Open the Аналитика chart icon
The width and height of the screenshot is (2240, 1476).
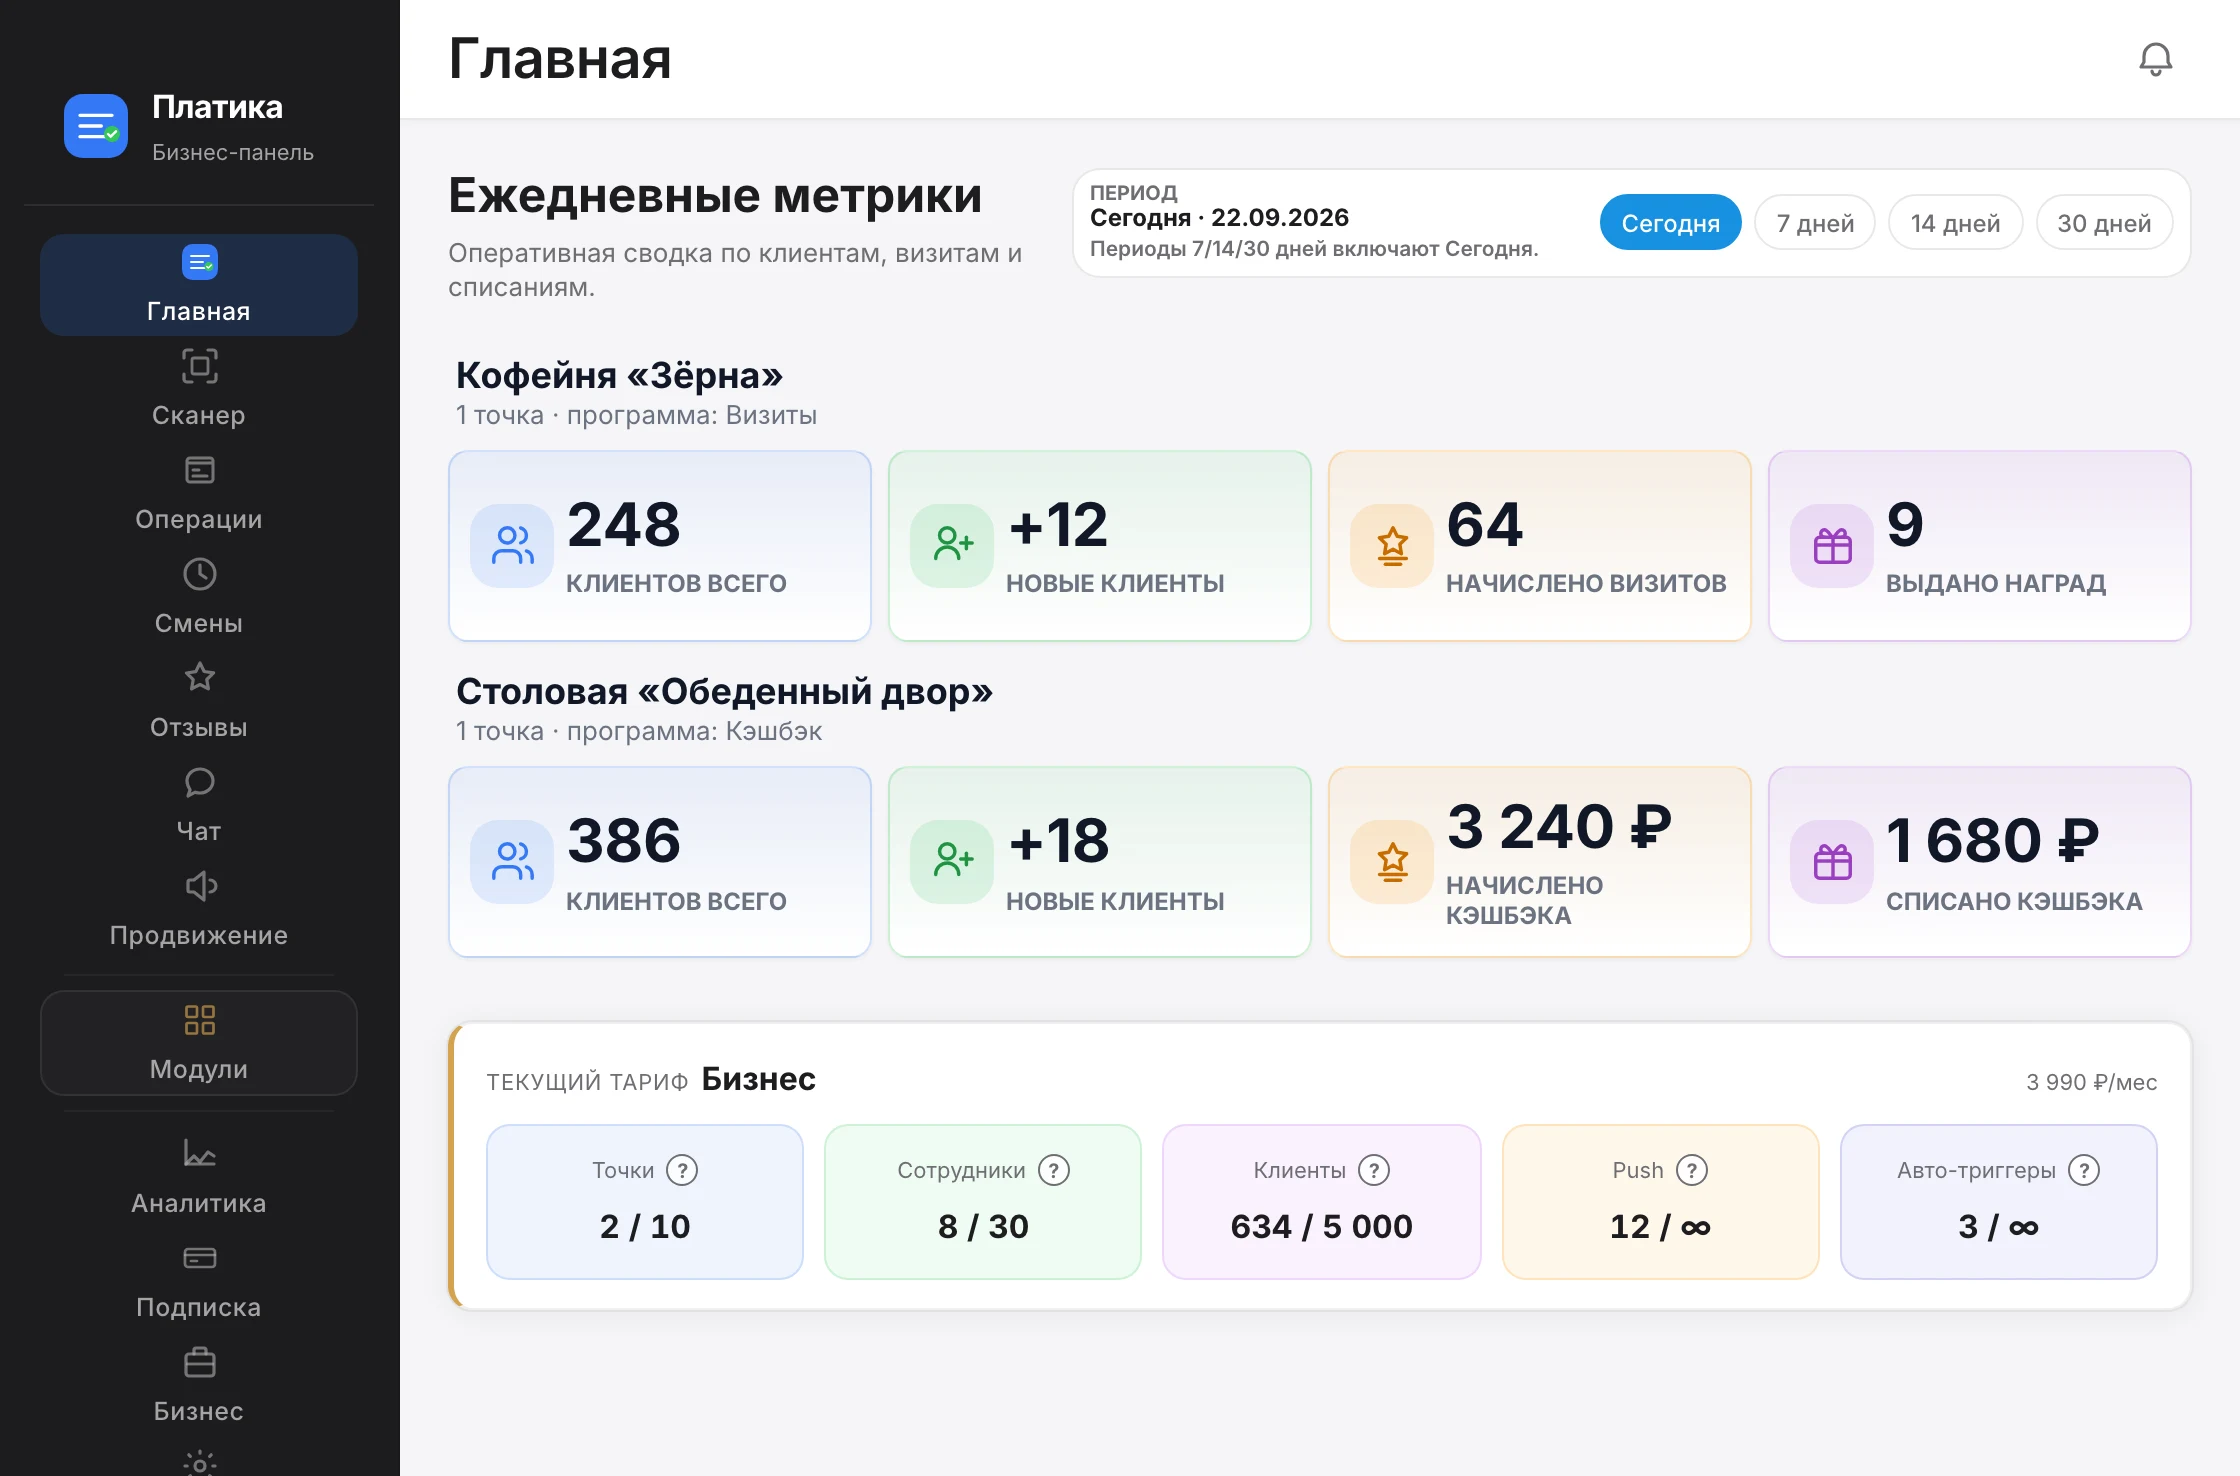click(x=200, y=1154)
